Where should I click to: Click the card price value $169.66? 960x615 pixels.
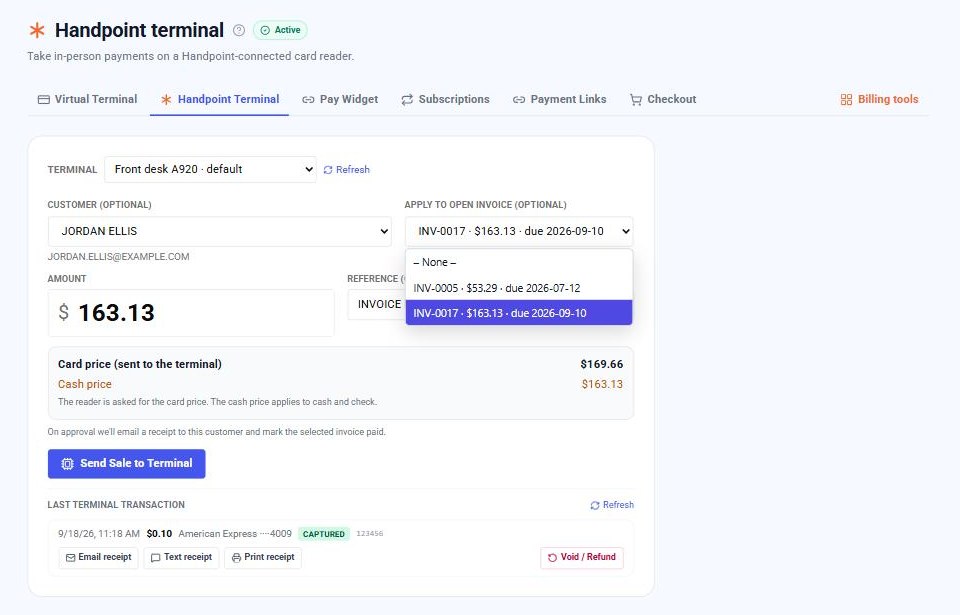pos(602,364)
